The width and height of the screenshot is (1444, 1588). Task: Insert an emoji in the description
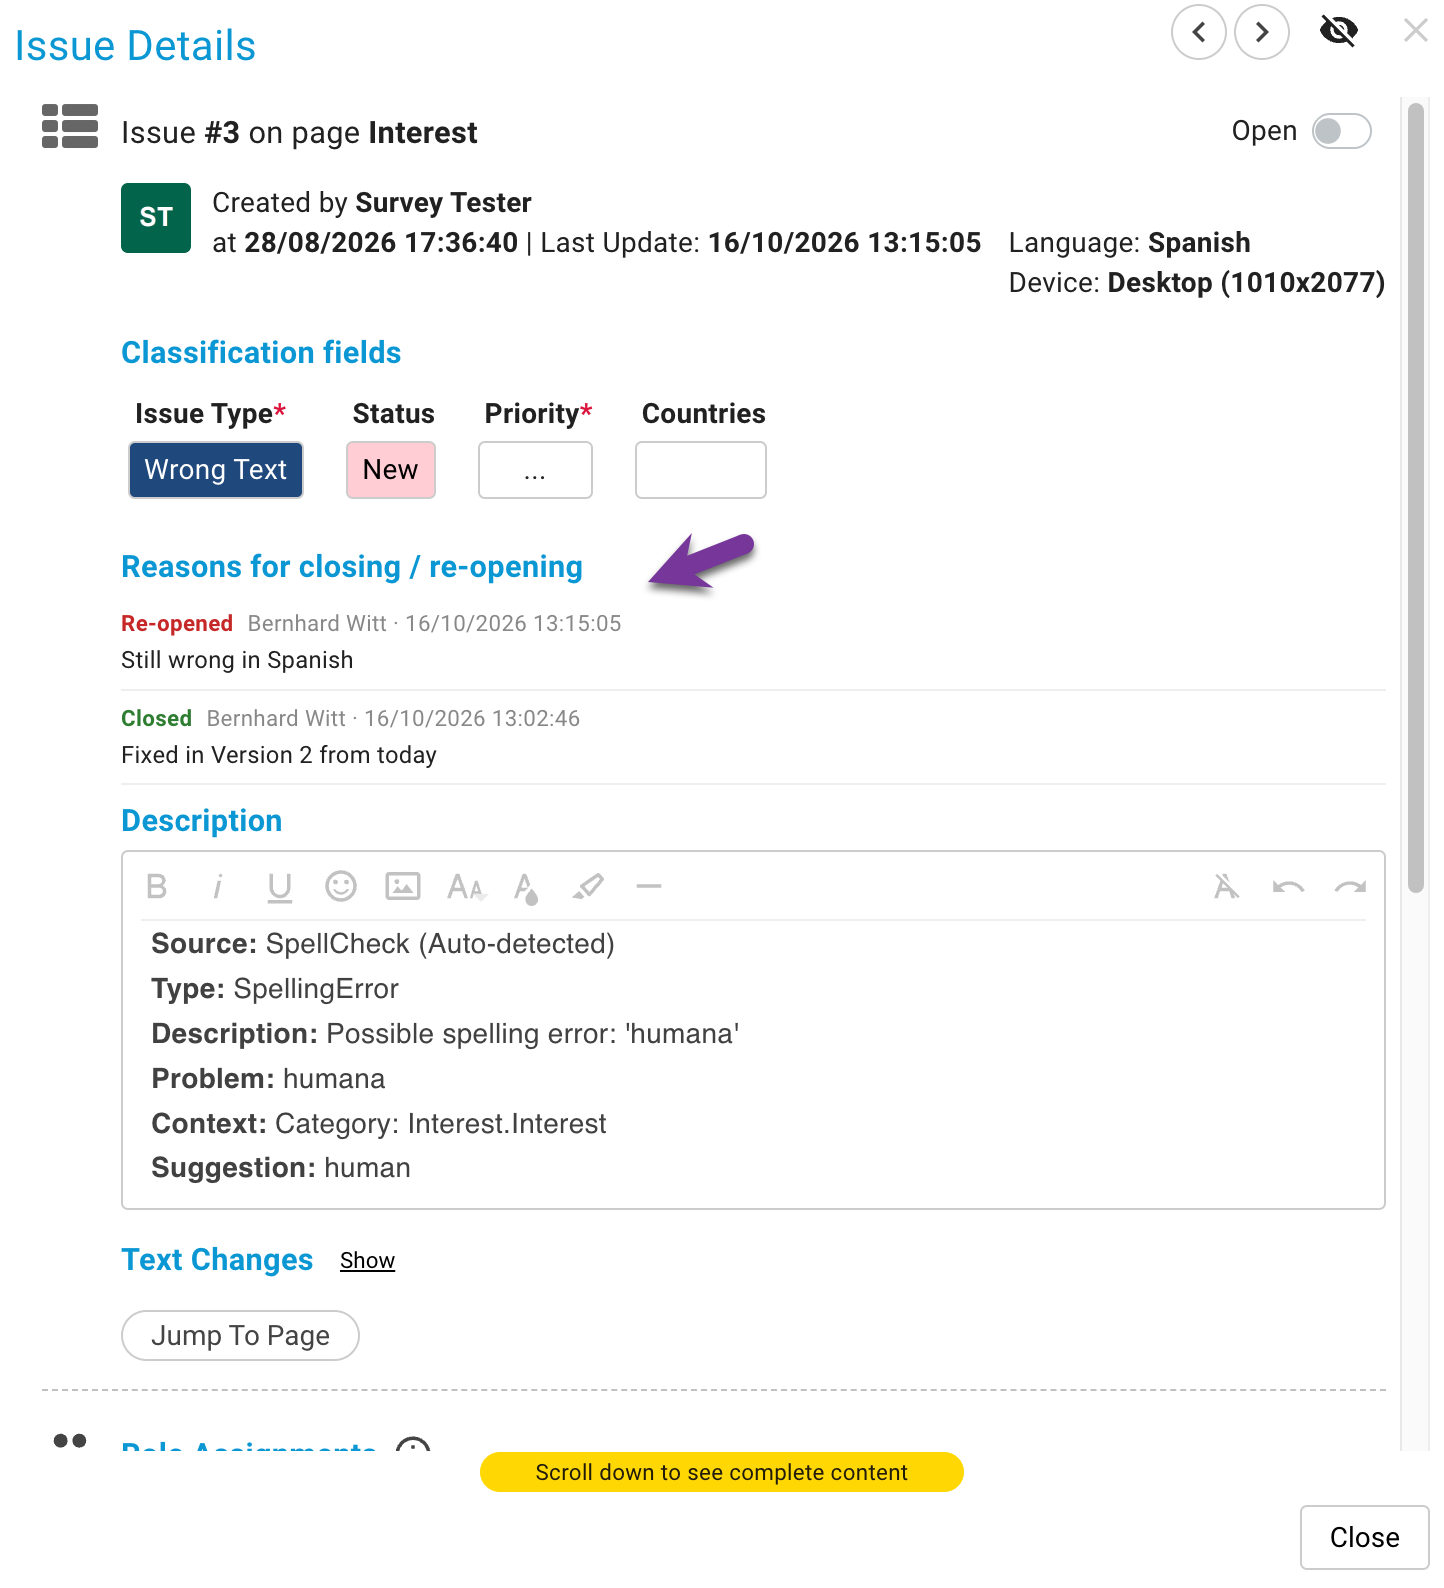[341, 886]
